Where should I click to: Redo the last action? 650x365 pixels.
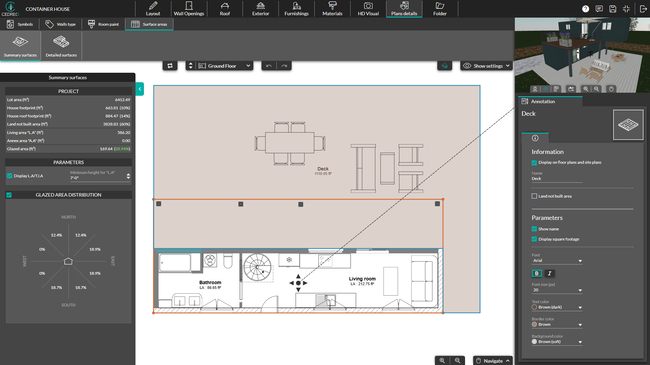pos(284,66)
